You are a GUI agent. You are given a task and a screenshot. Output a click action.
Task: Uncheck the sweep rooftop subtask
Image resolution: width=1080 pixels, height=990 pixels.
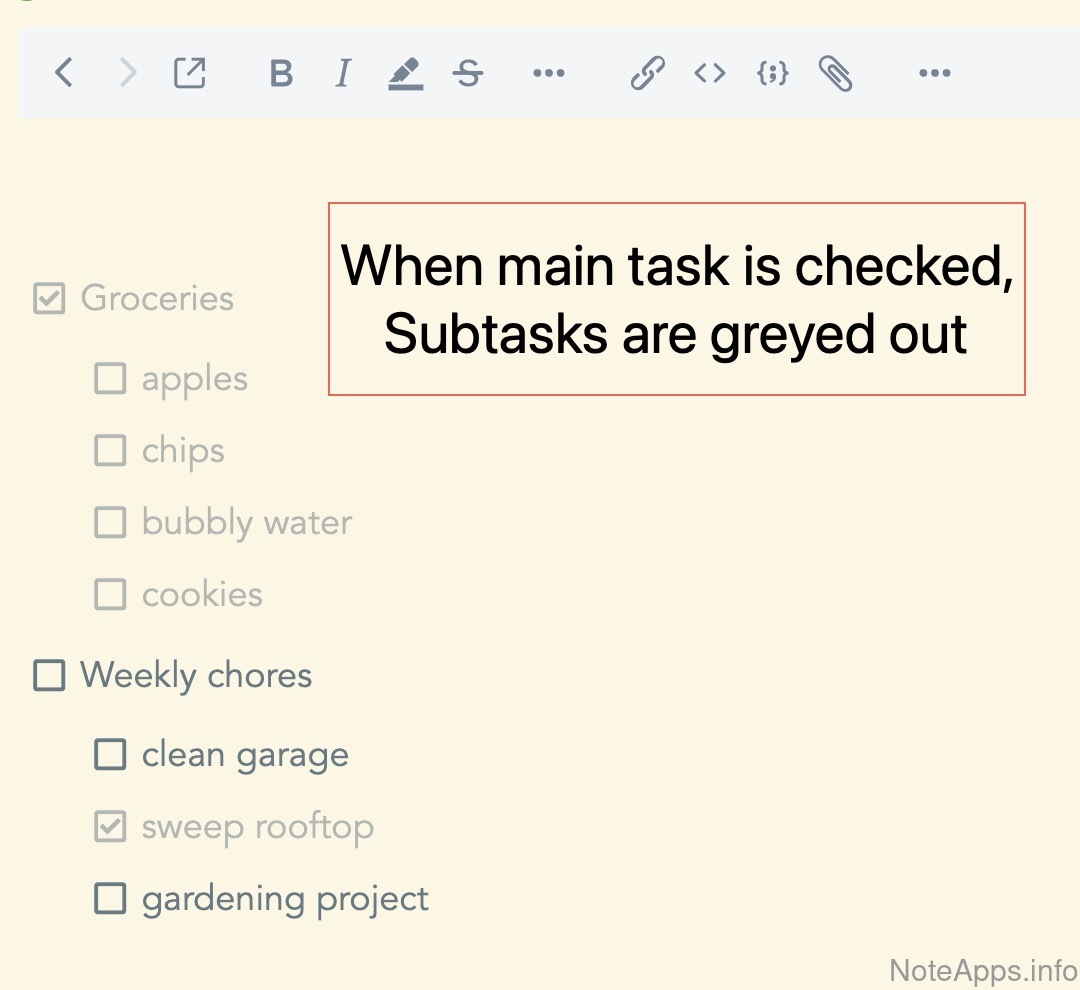[x=110, y=827]
